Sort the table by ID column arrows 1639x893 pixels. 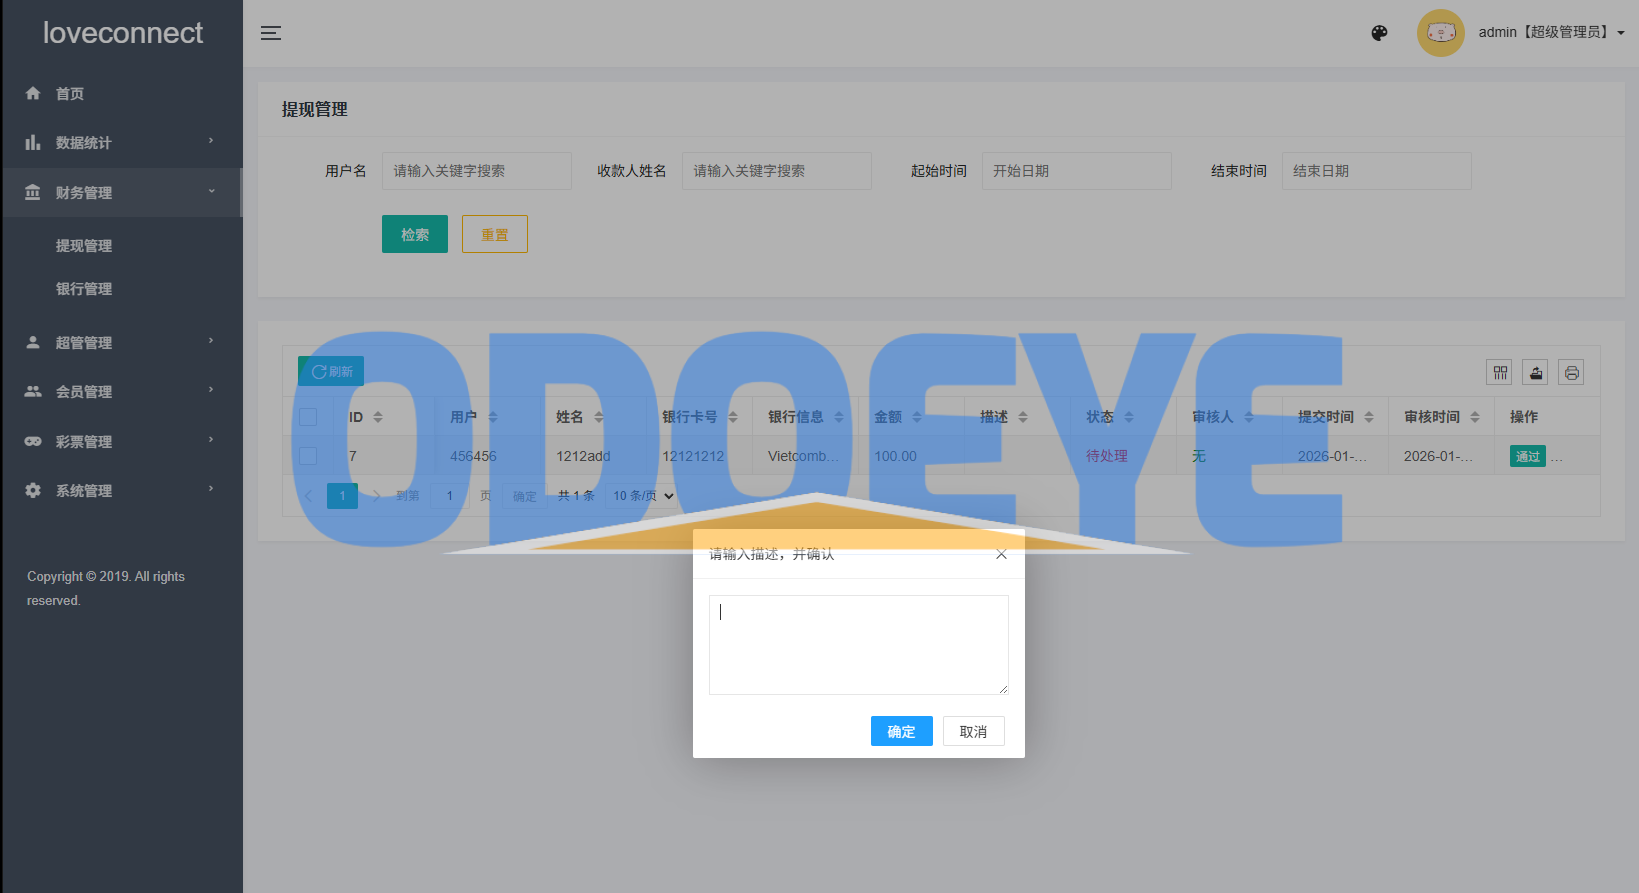point(378,417)
